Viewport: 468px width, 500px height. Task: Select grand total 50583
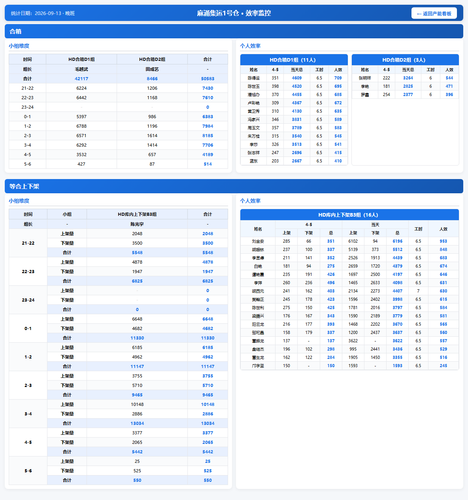[x=207, y=79]
